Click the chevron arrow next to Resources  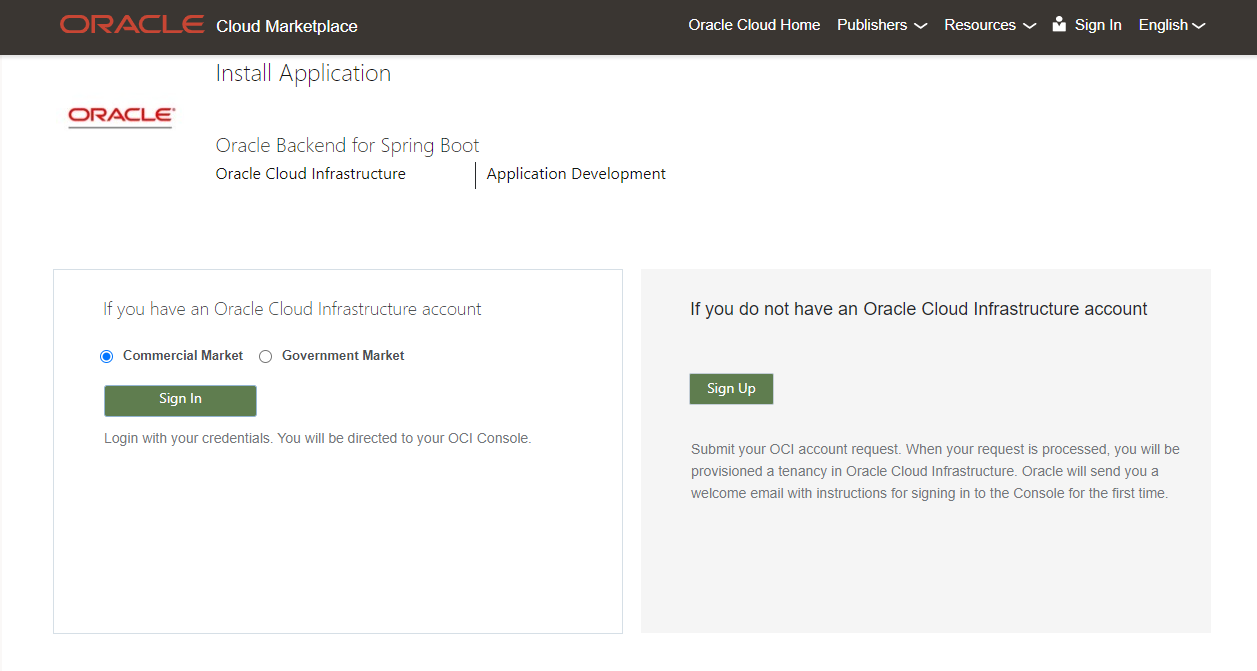[x=1029, y=26]
